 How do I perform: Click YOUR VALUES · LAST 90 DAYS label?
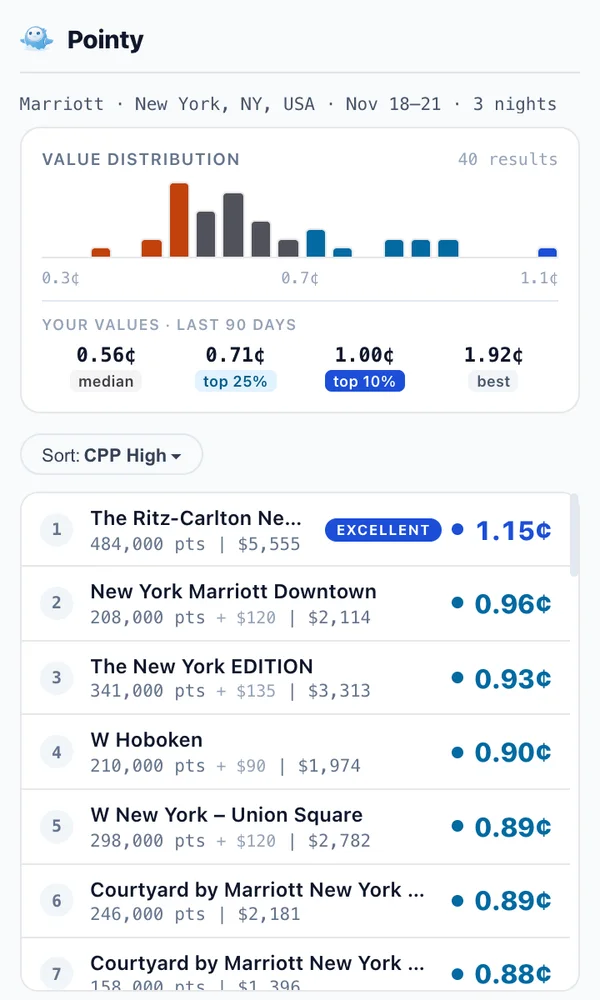[x=169, y=325]
